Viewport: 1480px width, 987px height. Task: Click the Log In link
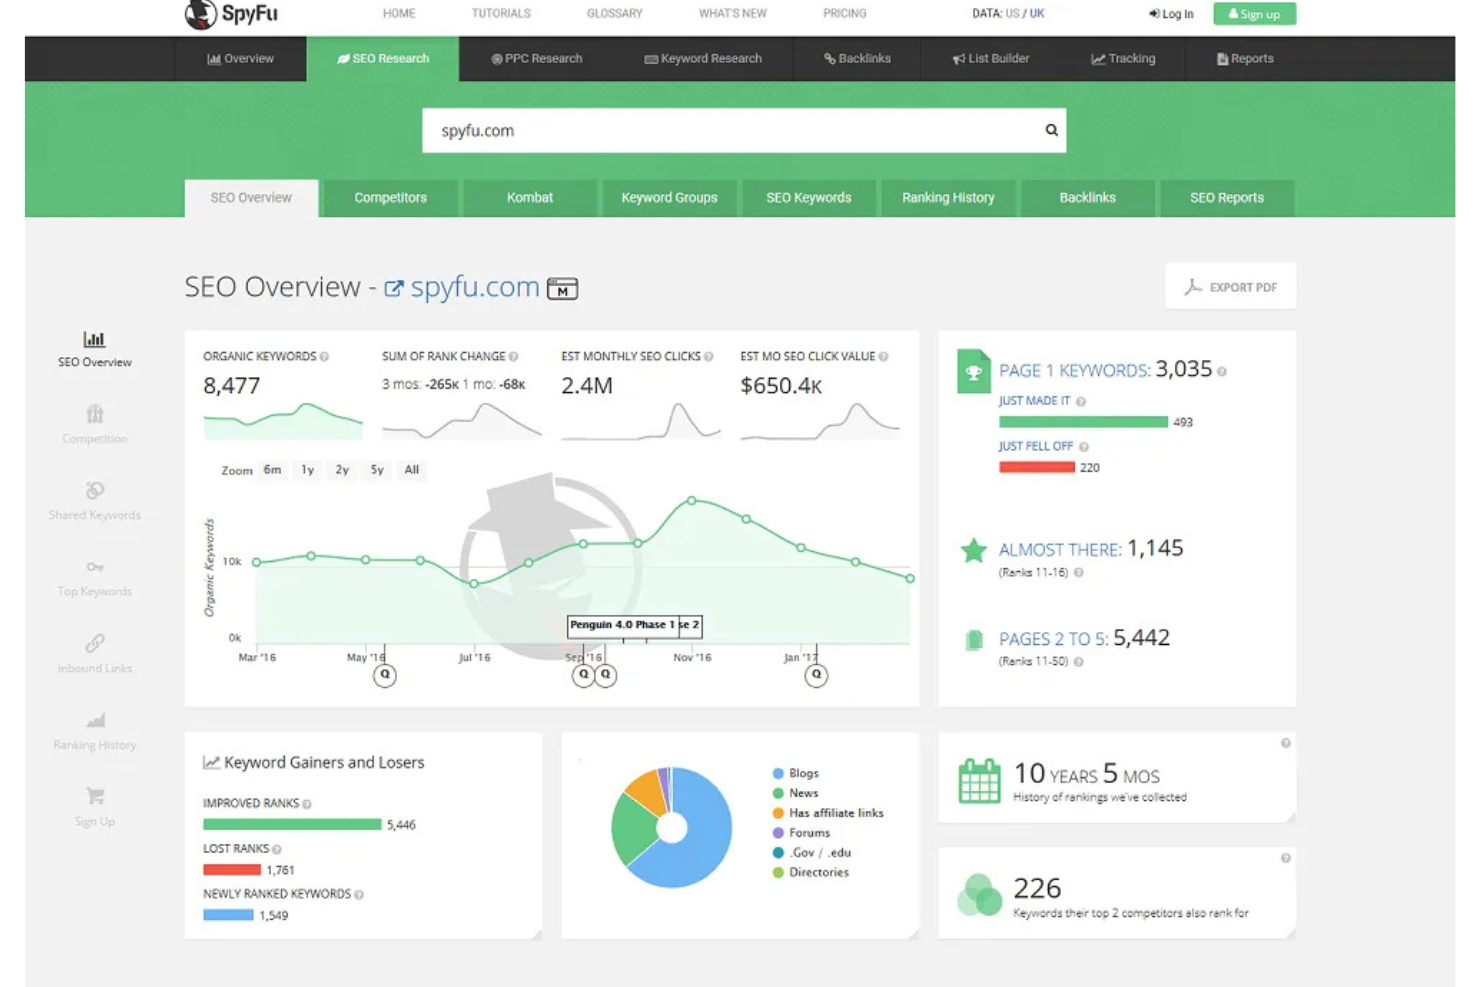pyautogui.click(x=1176, y=13)
